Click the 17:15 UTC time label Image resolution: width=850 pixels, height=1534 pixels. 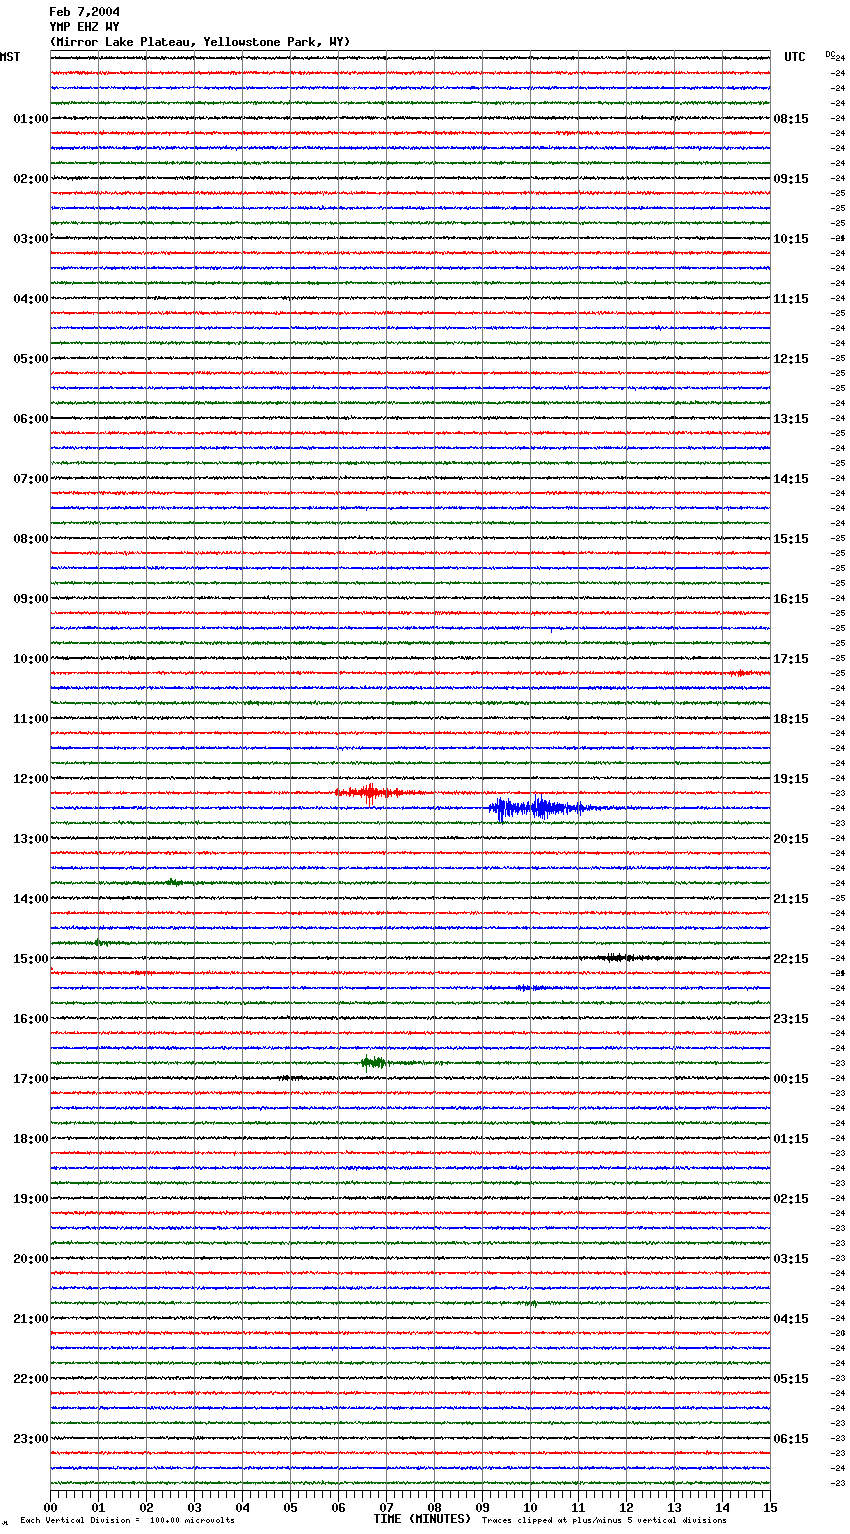coord(791,659)
